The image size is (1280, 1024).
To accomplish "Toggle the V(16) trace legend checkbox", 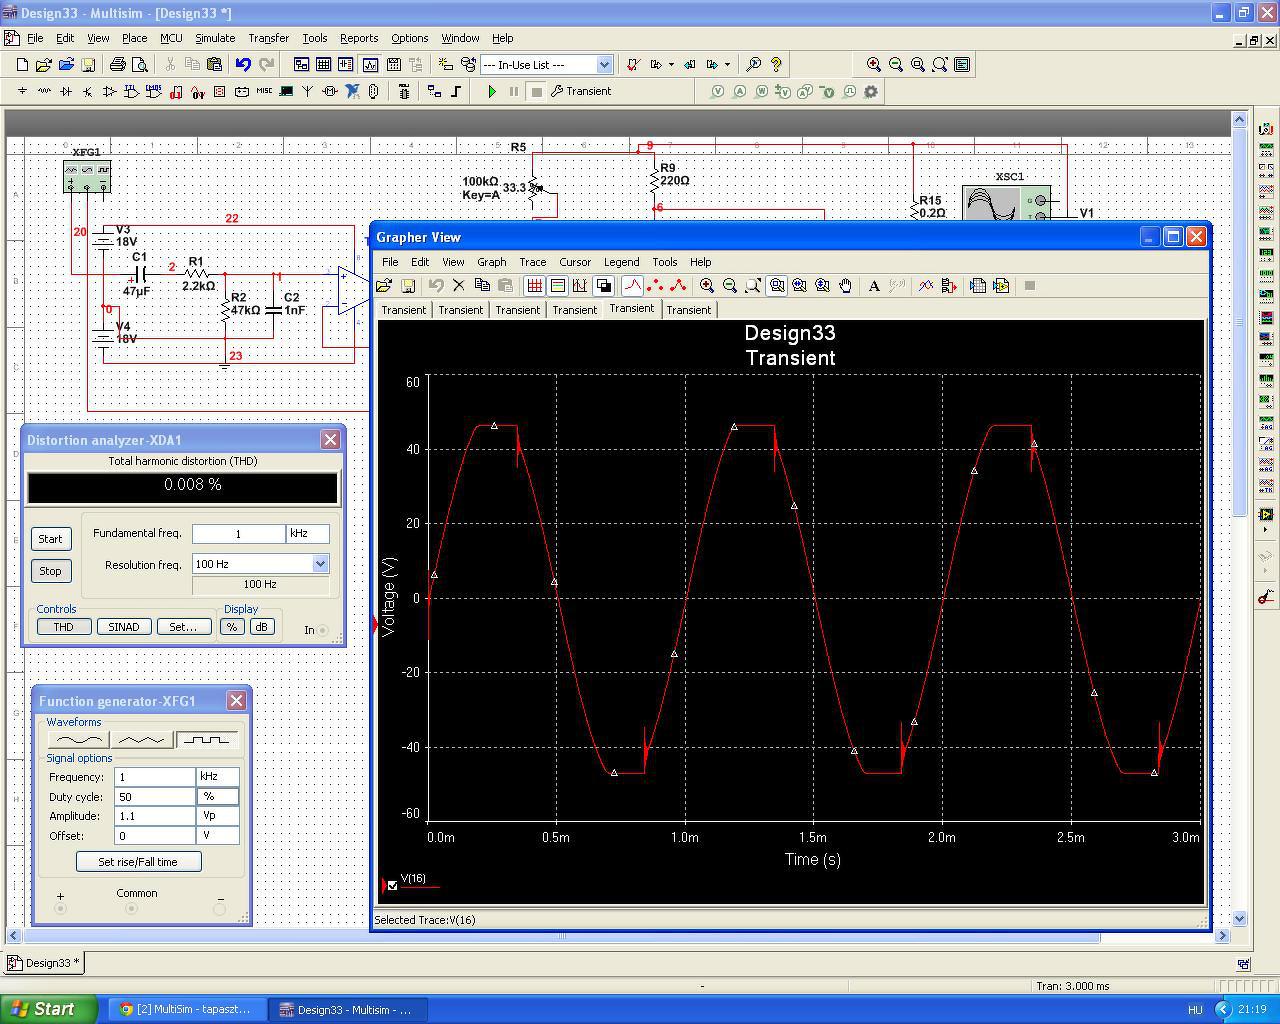I will 393,885.
